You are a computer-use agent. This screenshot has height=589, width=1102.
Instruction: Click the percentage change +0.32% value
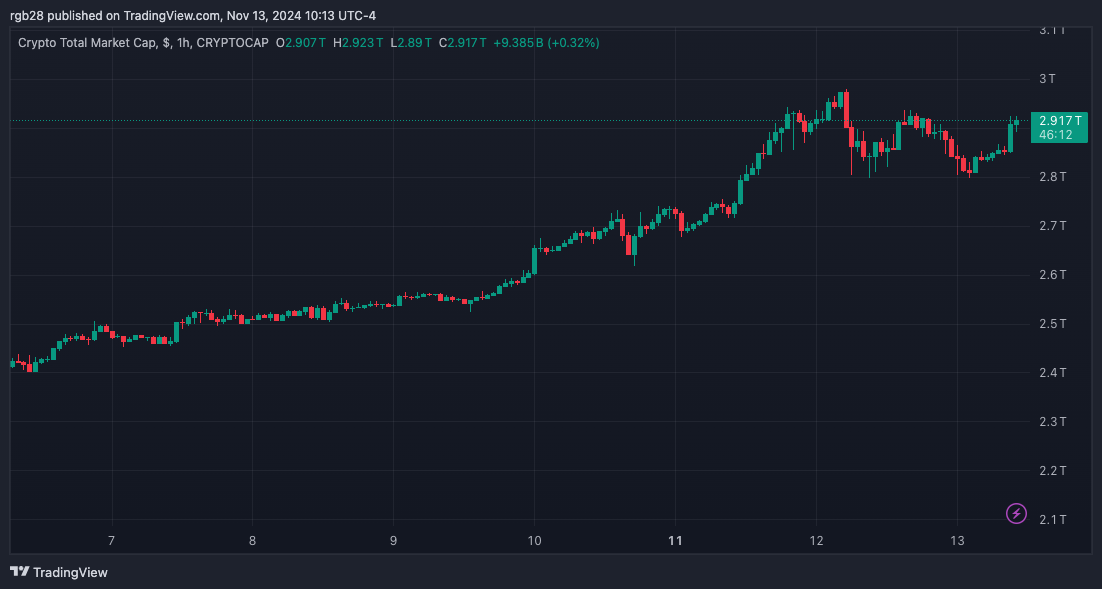point(570,43)
